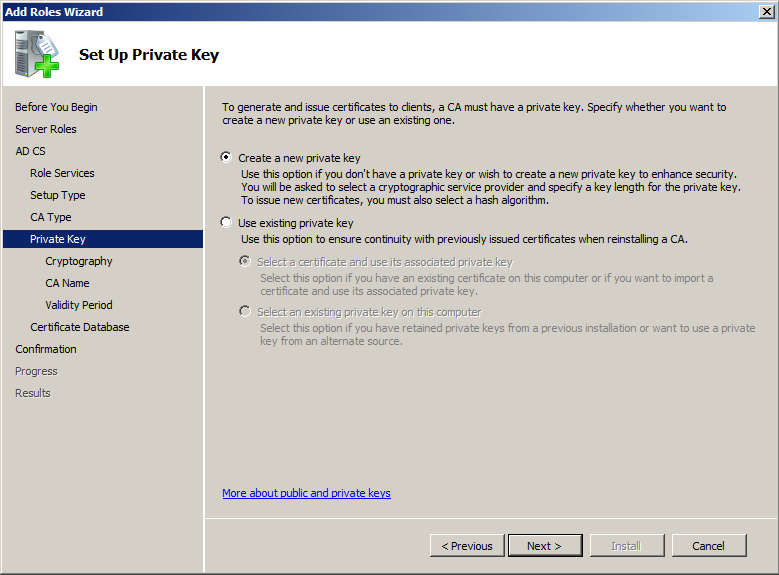
Task: Select Use existing private key option
Action: [x=227, y=223]
